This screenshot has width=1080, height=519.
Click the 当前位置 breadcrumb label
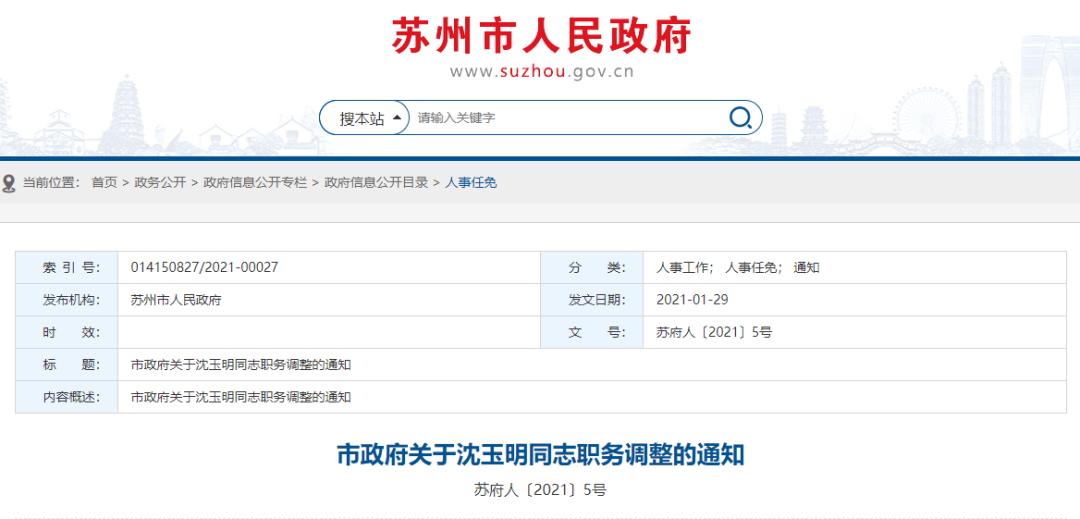tap(52, 182)
